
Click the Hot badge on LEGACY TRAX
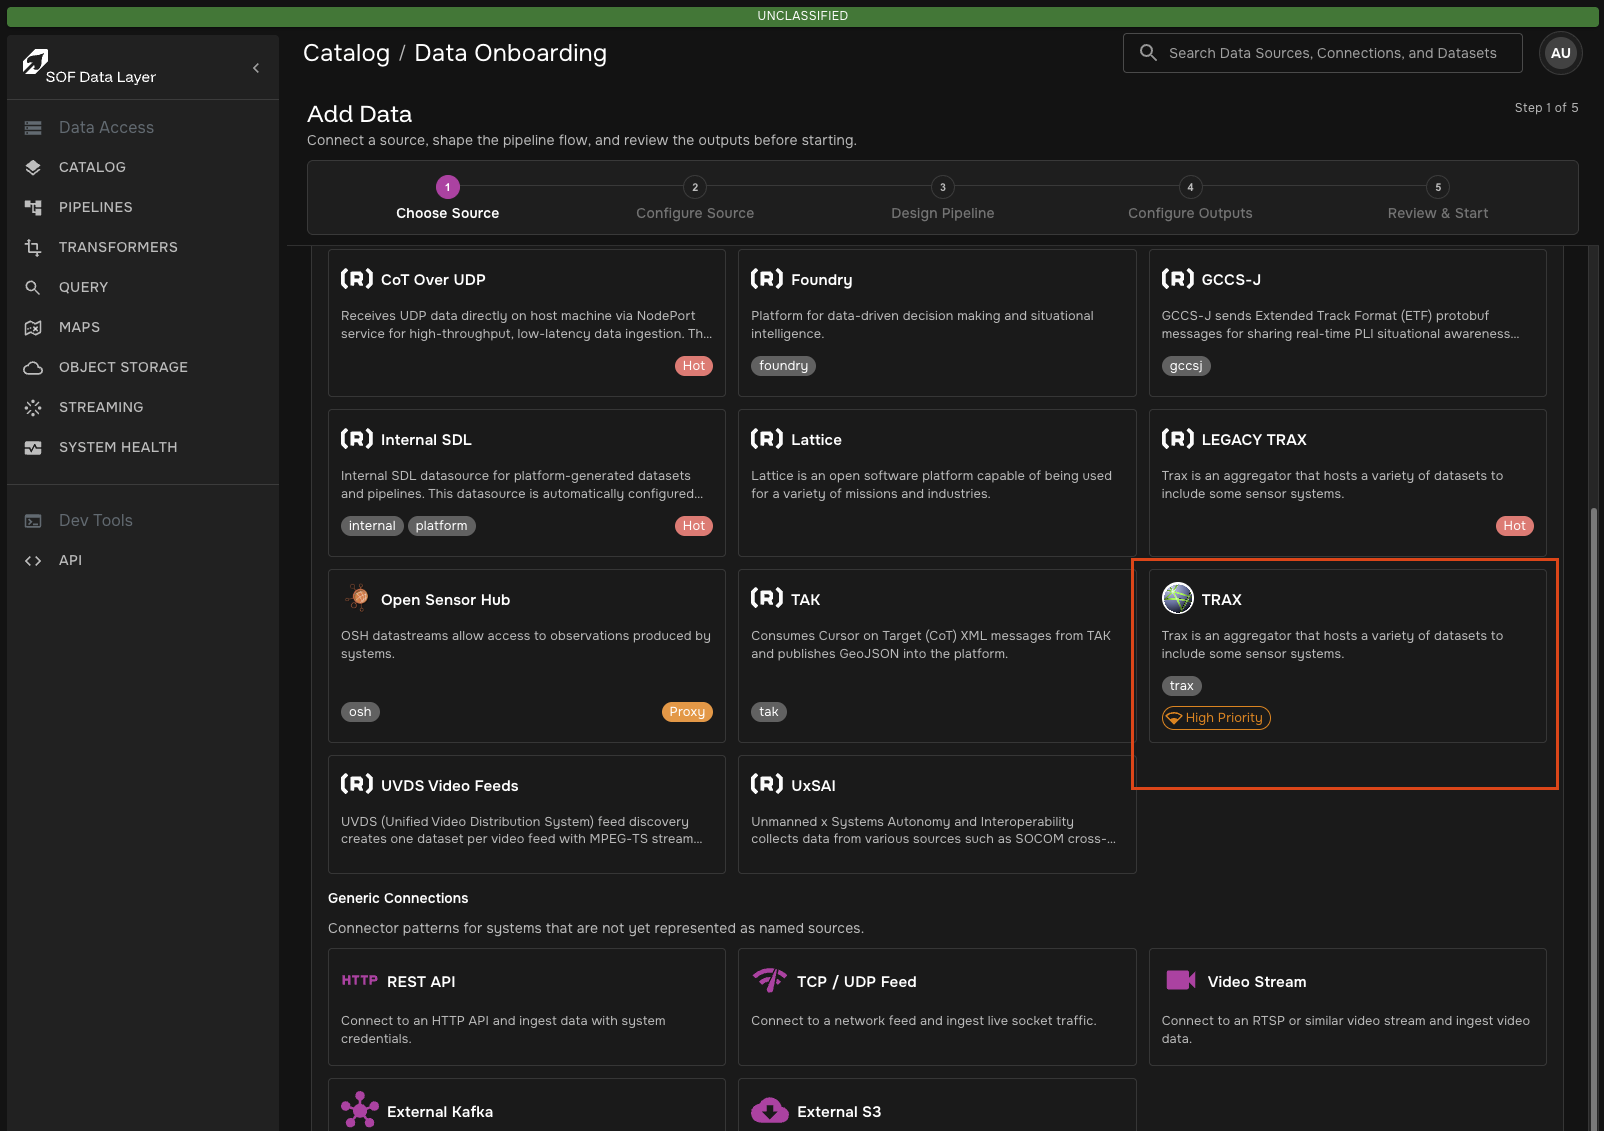tap(1514, 526)
